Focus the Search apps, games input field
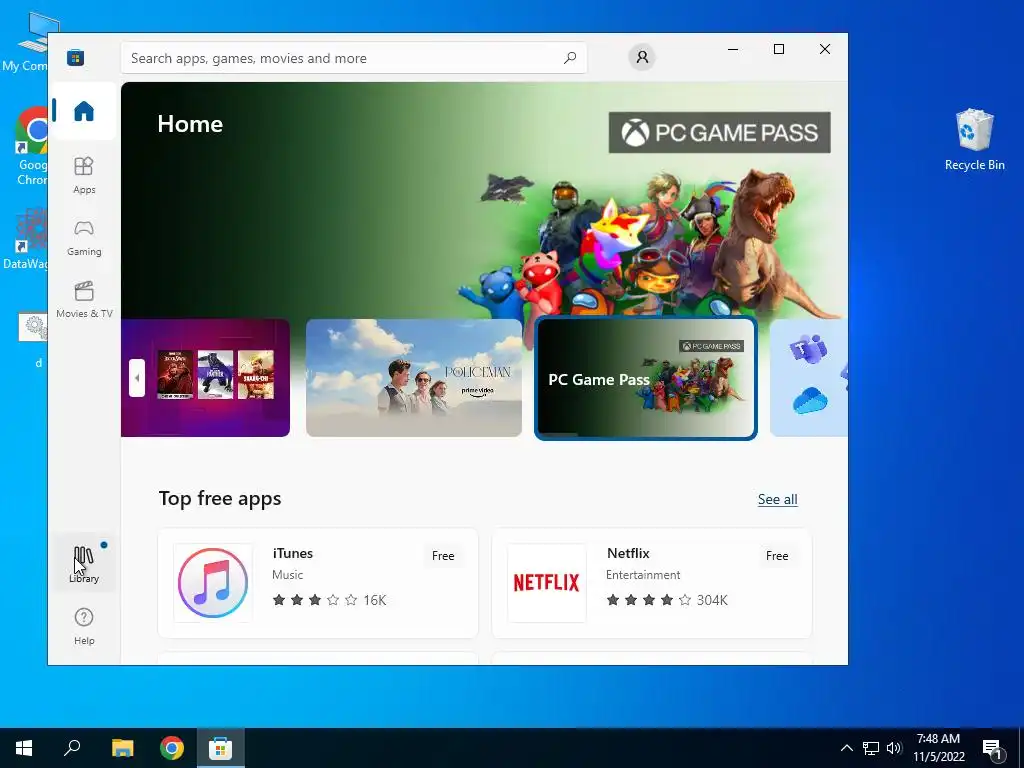The image size is (1024, 768). 354,58
